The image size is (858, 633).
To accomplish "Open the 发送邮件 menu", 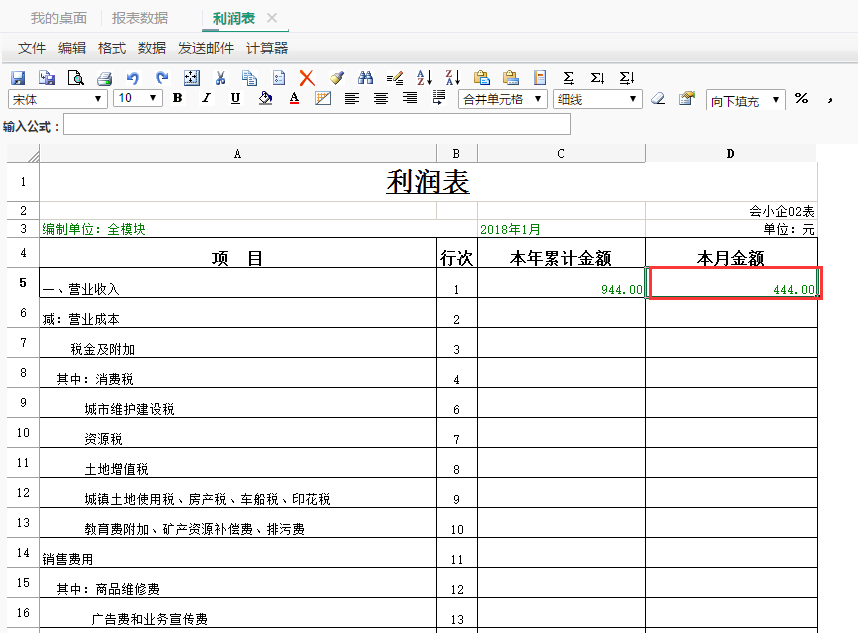I will 206,48.
